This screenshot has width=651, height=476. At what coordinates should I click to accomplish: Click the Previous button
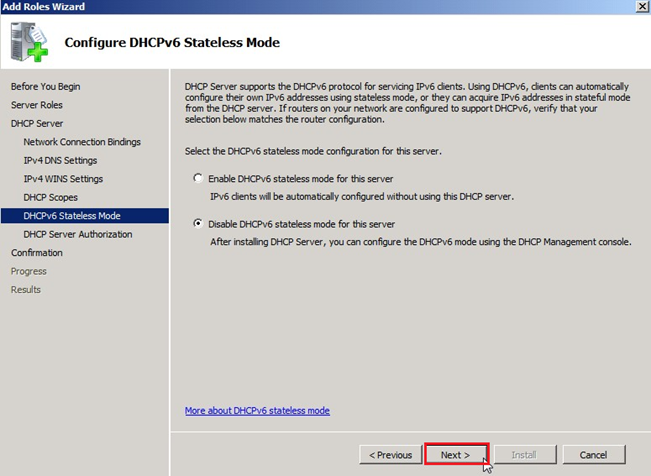(390, 455)
